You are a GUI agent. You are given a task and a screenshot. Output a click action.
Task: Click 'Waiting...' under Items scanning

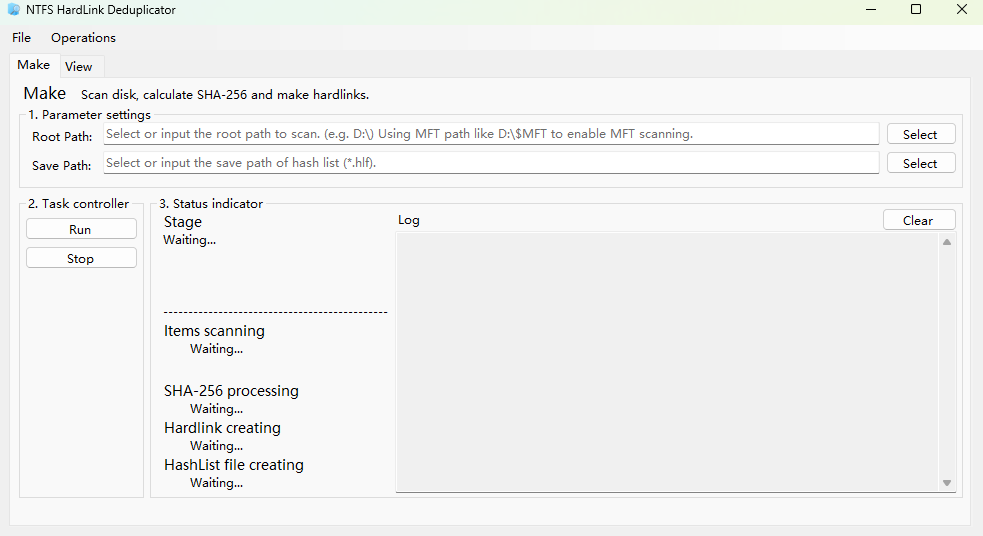(216, 349)
